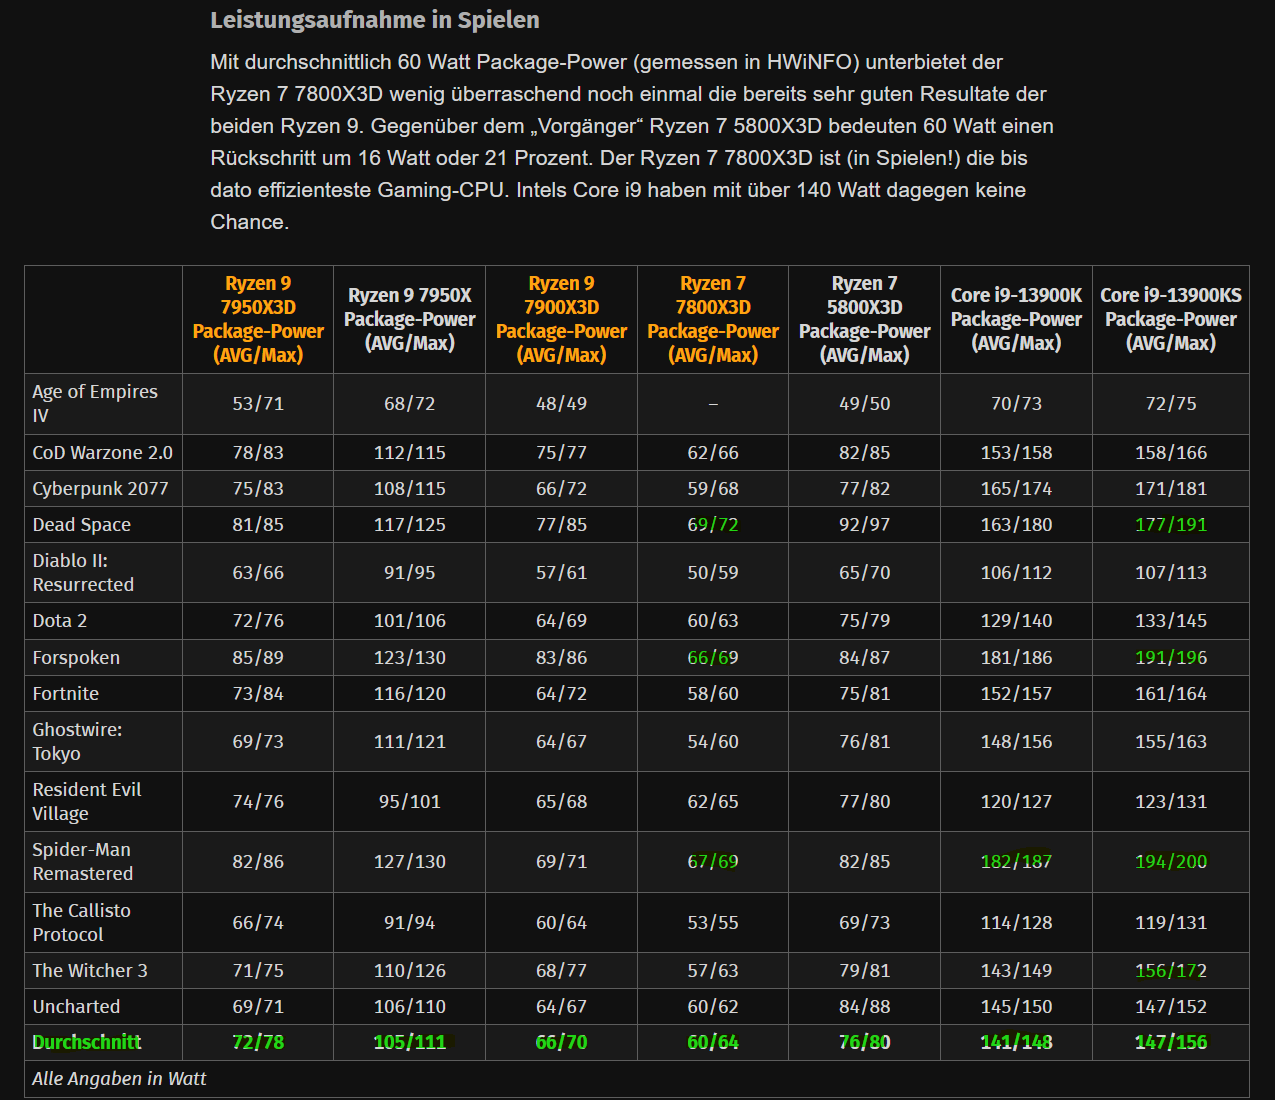Click the "Ghostwire: Tokyo" row label
This screenshot has height=1100, width=1275.
coord(77,741)
